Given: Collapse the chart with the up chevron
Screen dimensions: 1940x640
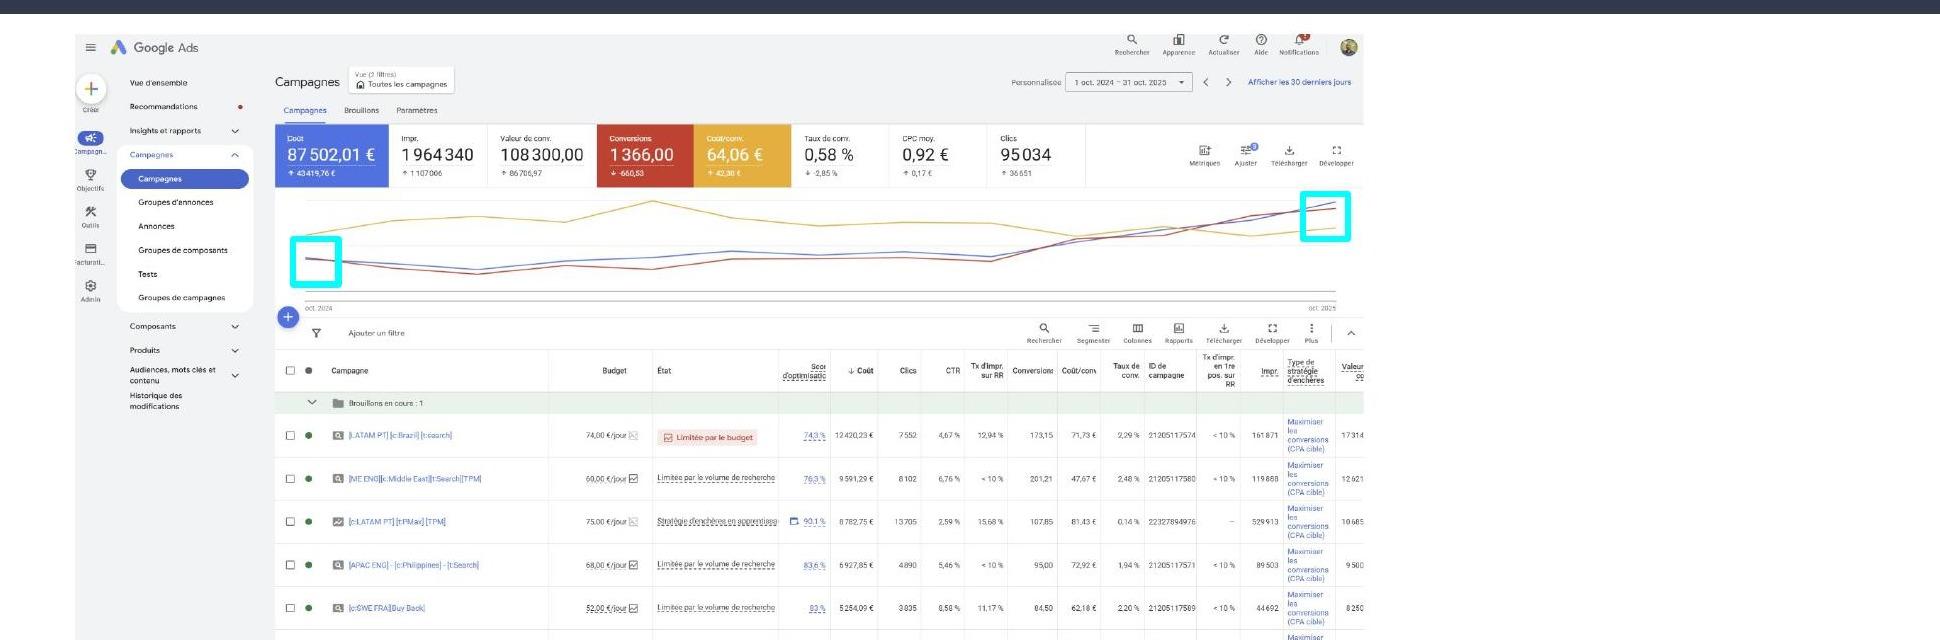Looking at the screenshot, I should pyautogui.click(x=1351, y=333).
